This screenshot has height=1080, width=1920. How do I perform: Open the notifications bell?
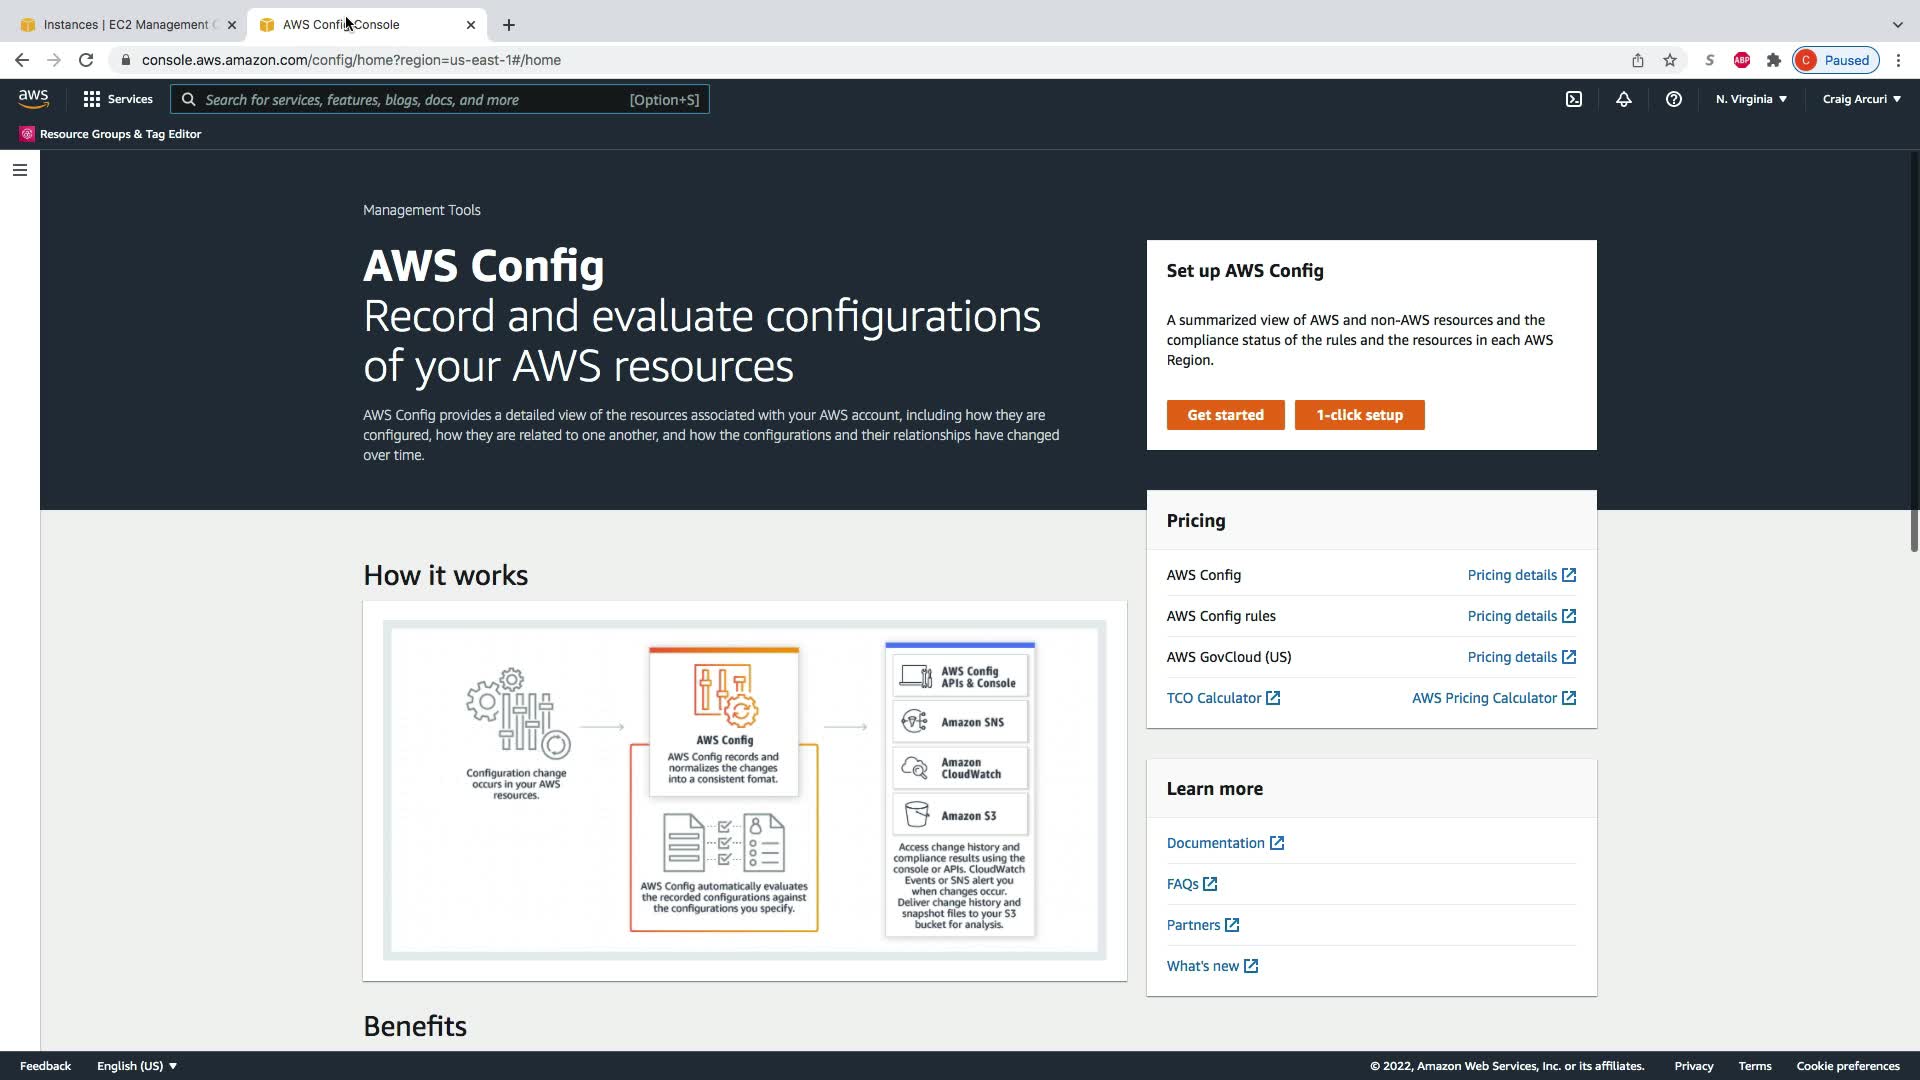pos(1623,99)
